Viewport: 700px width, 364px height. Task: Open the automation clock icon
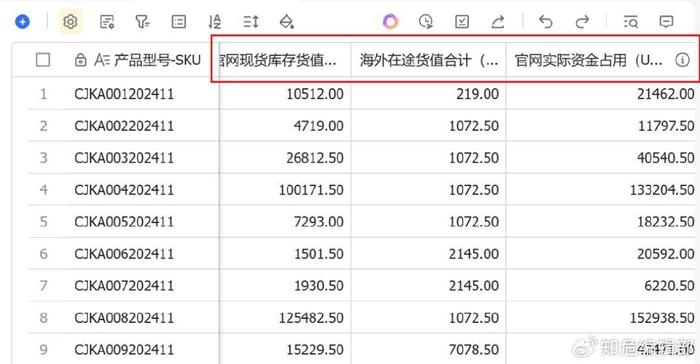[426, 21]
